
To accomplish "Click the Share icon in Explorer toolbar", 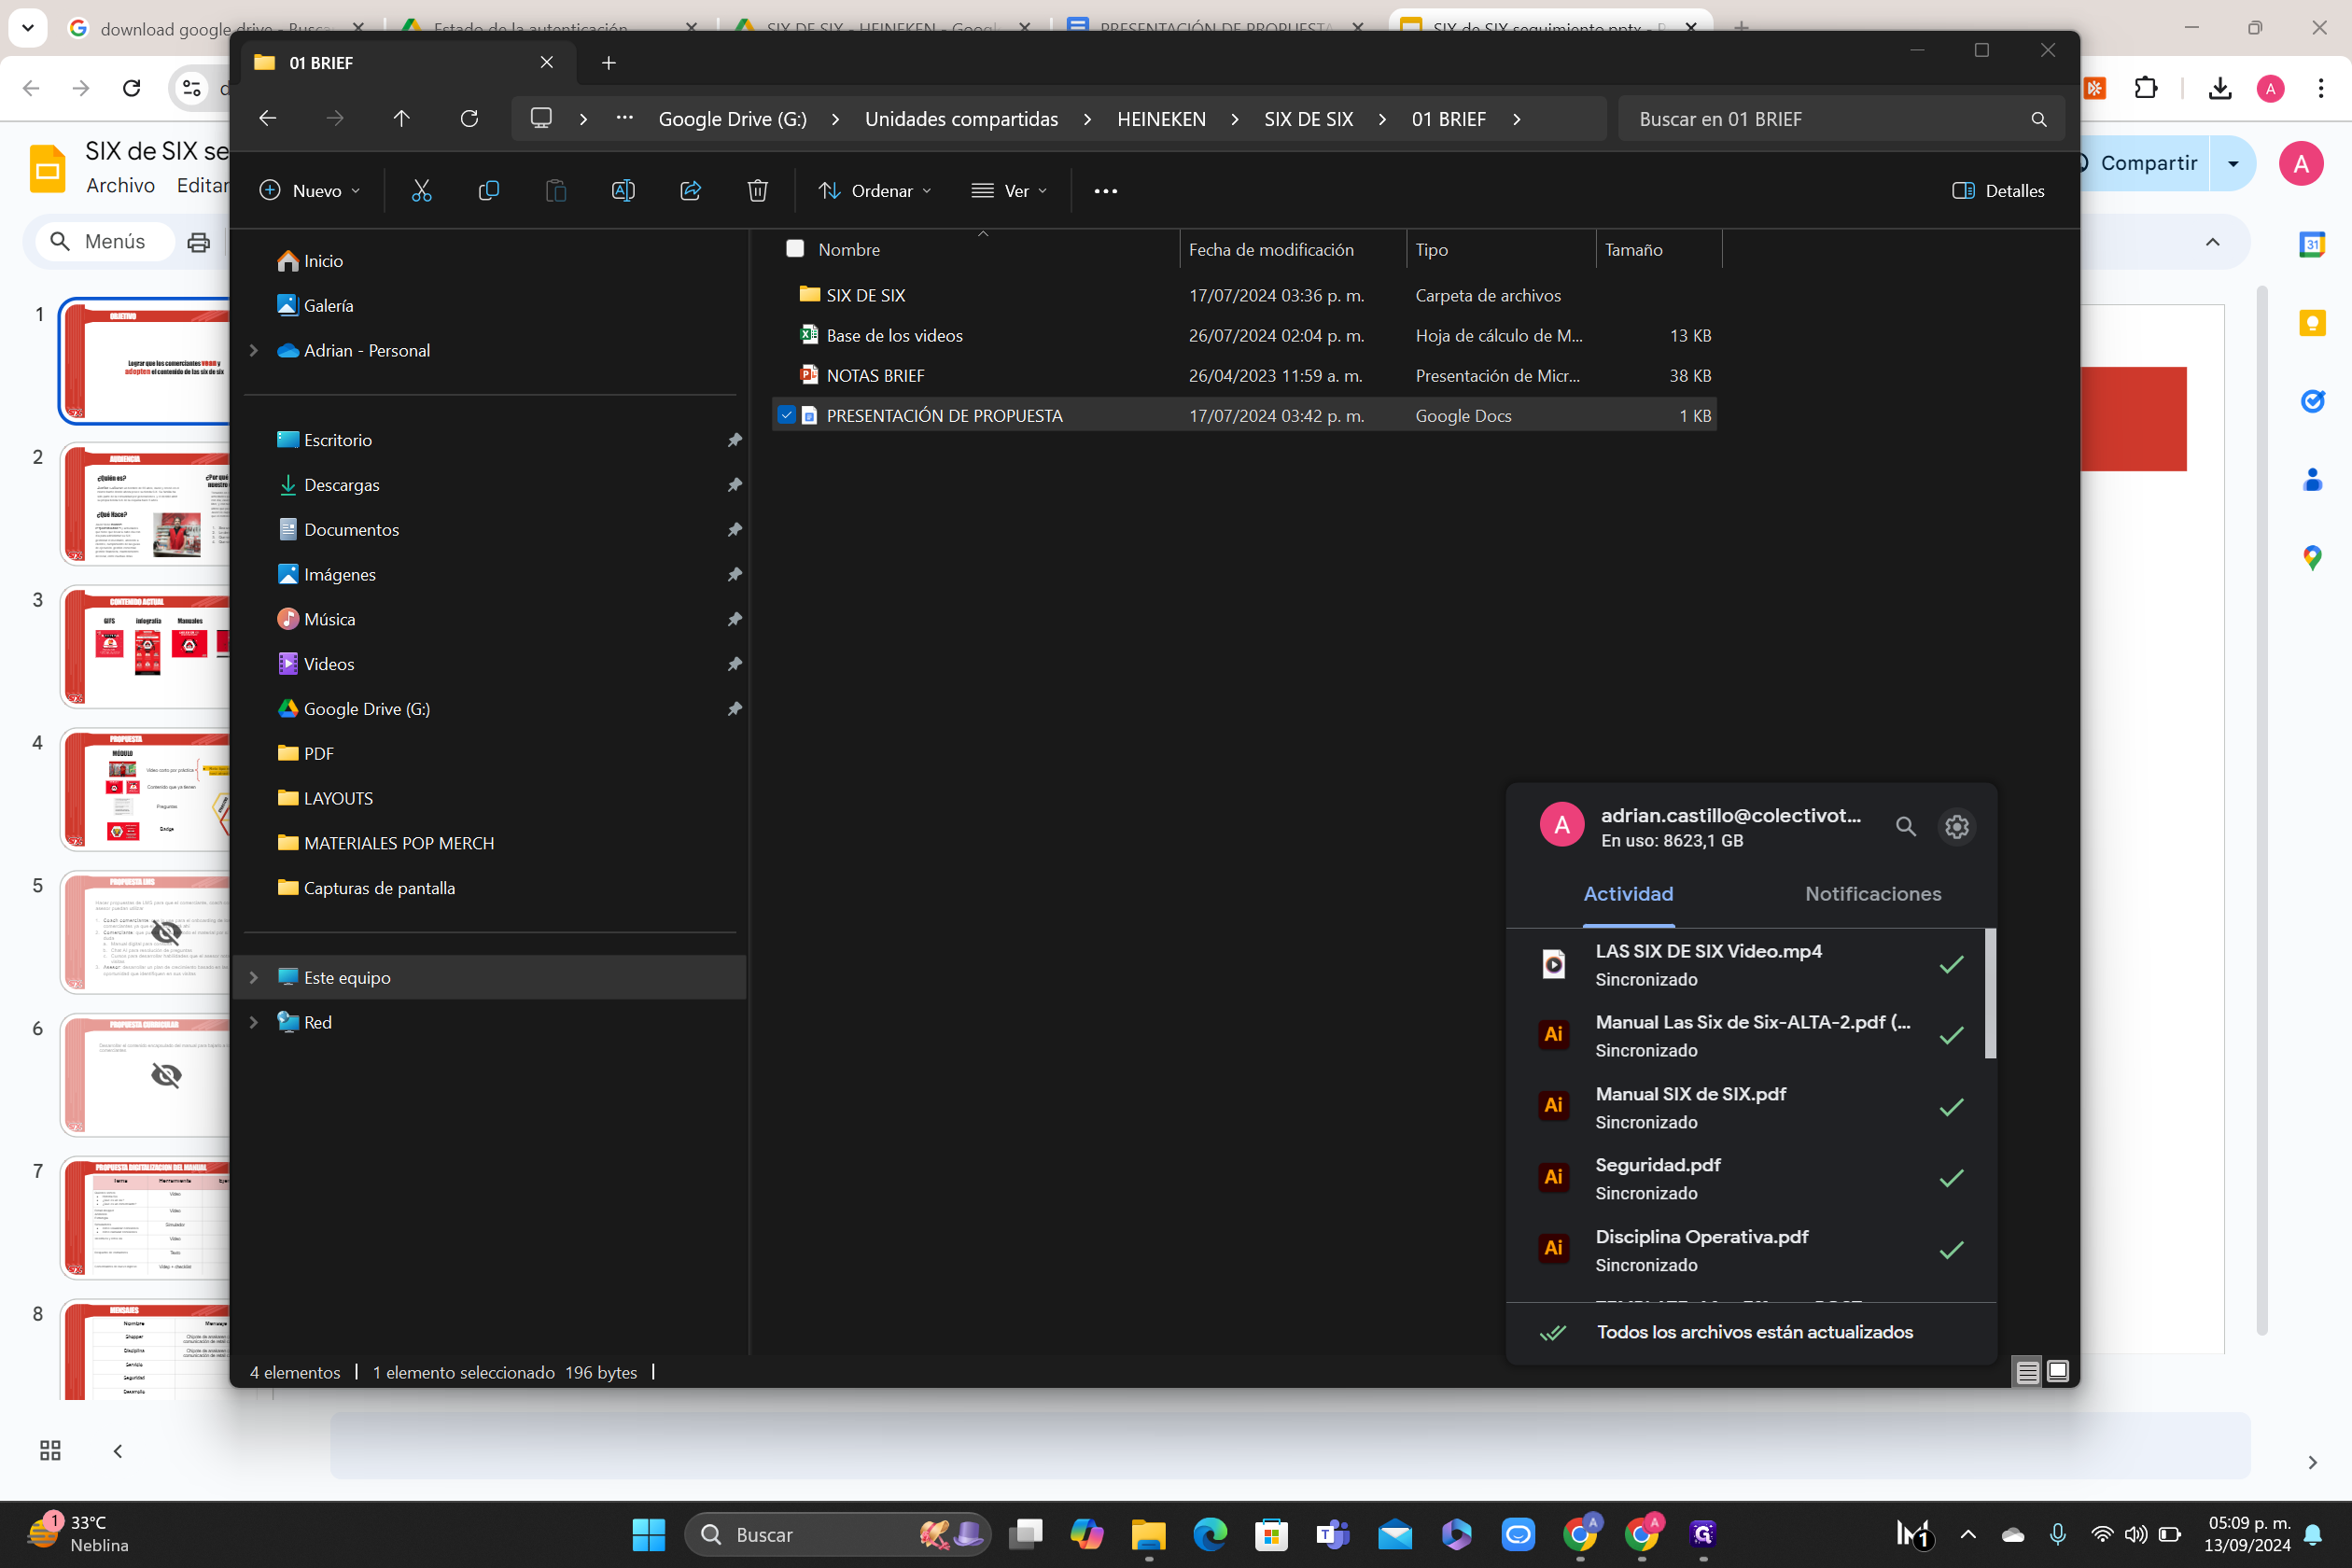I will (x=690, y=190).
